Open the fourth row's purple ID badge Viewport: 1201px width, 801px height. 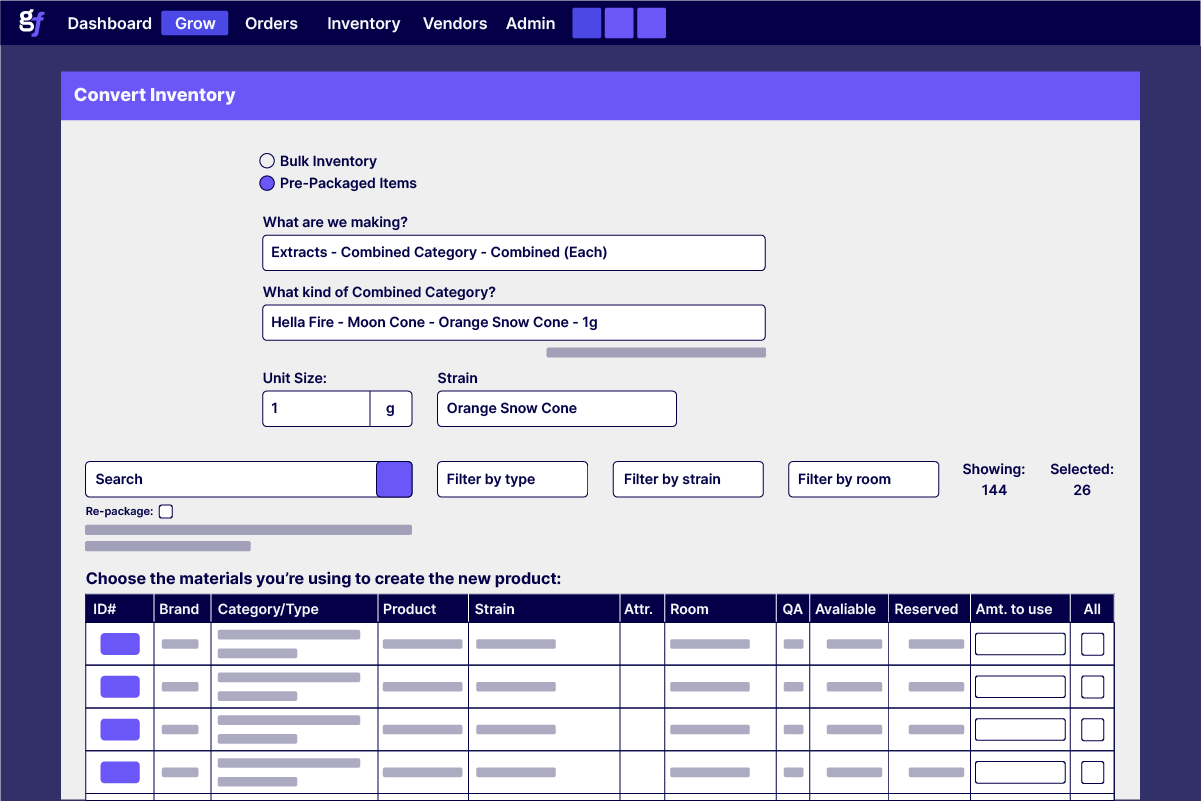[120, 772]
